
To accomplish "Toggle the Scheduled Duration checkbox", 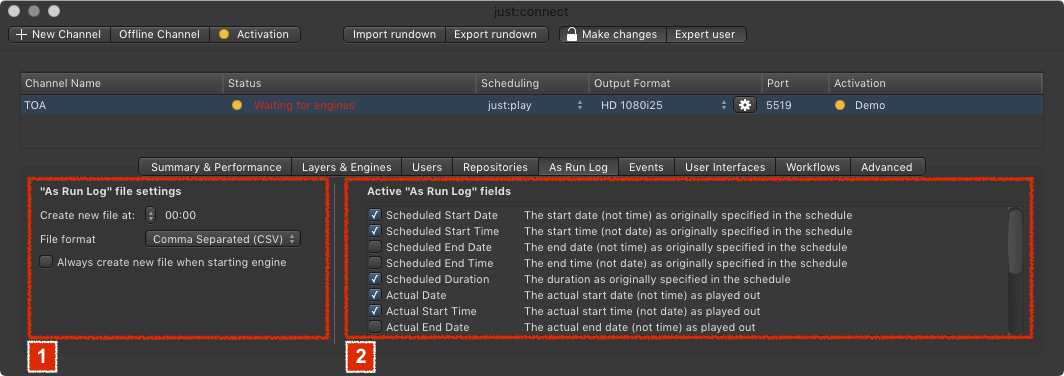I will (x=375, y=279).
